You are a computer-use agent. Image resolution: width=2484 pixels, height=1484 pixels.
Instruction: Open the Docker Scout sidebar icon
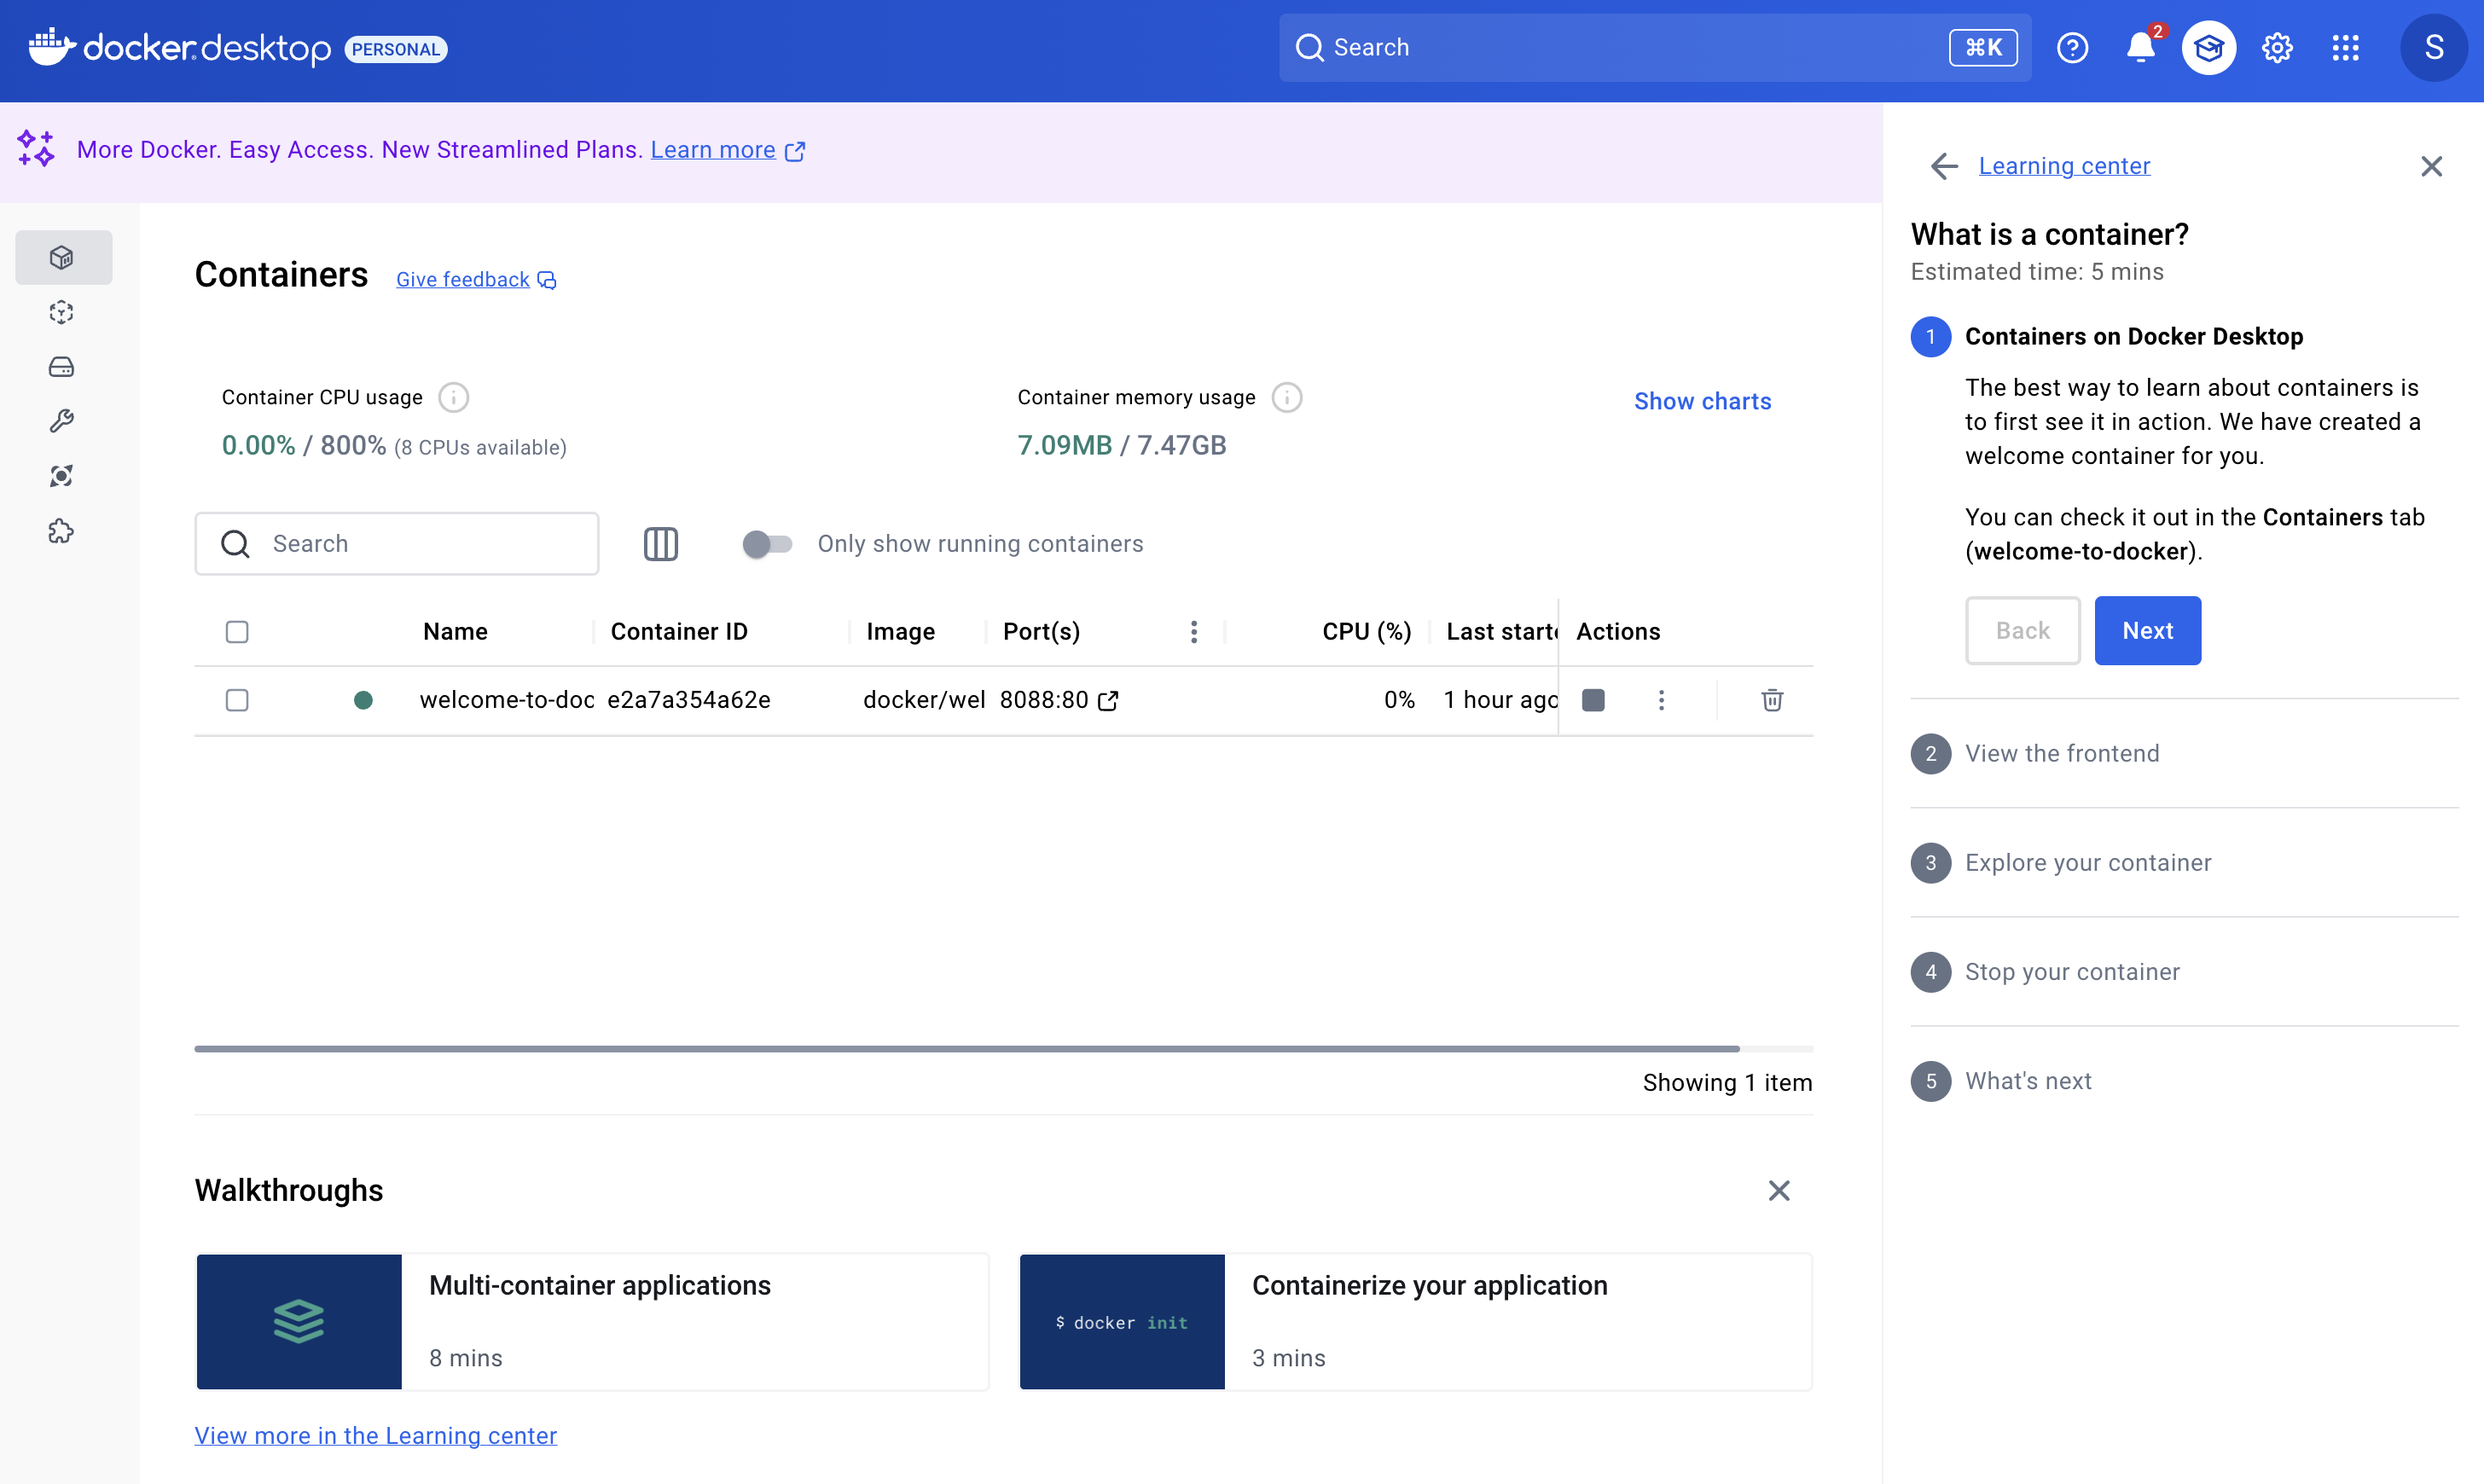[x=62, y=476]
